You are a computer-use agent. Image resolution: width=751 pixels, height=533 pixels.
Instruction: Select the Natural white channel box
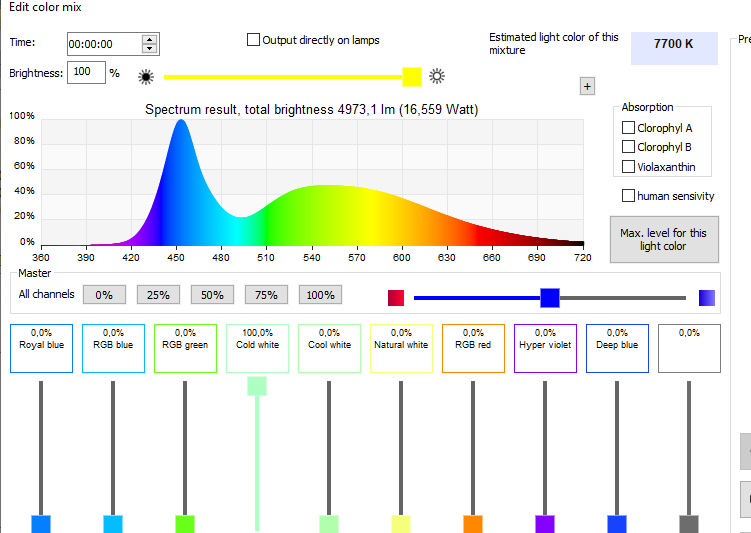click(x=401, y=348)
